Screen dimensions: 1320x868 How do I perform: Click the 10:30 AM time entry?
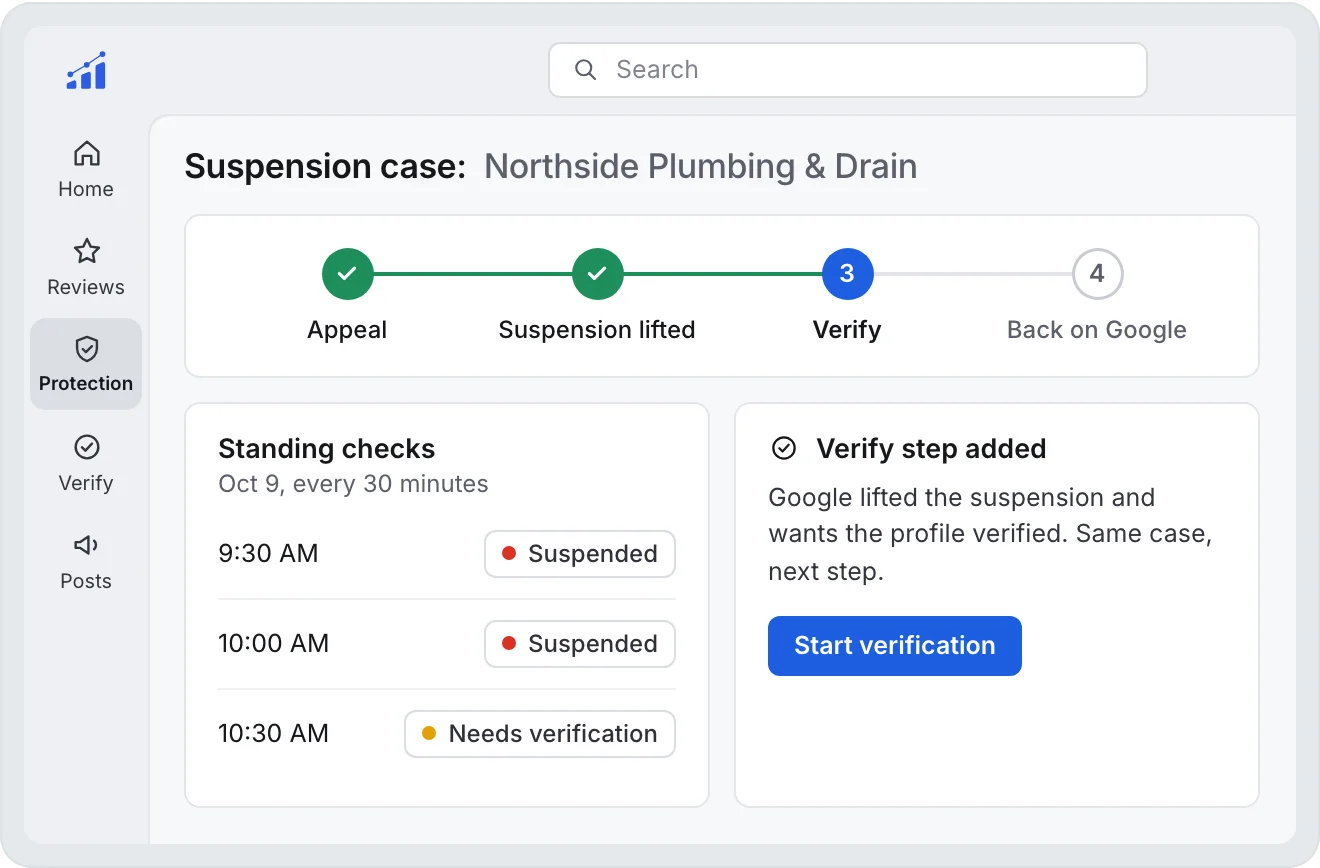[273, 734]
